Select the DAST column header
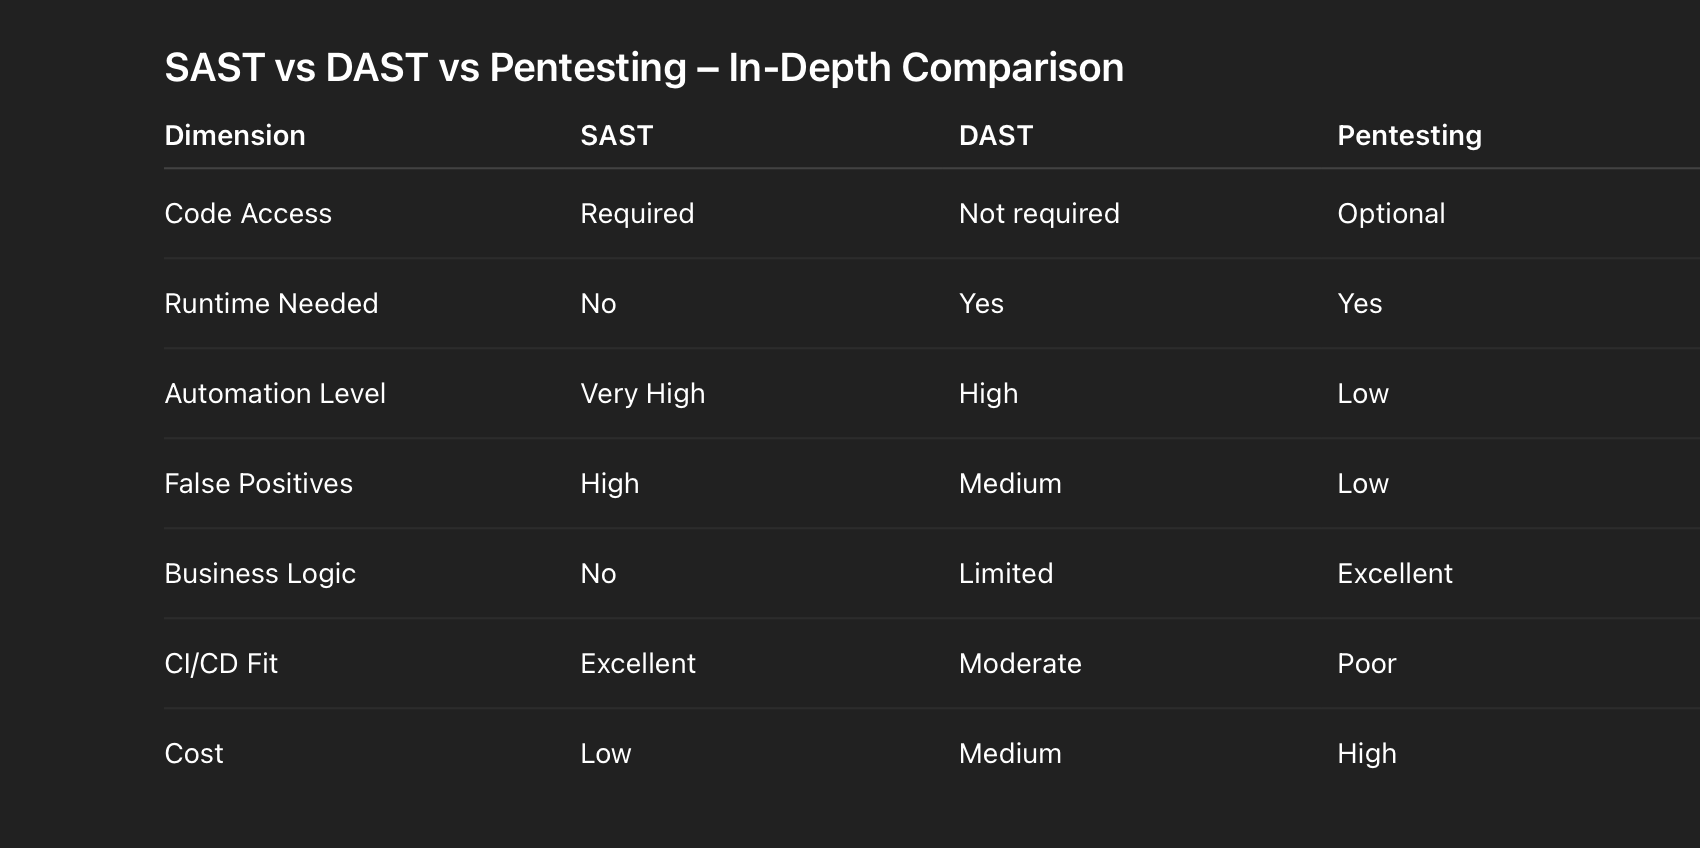This screenshot has height=848, width=1700. point(995,136)
